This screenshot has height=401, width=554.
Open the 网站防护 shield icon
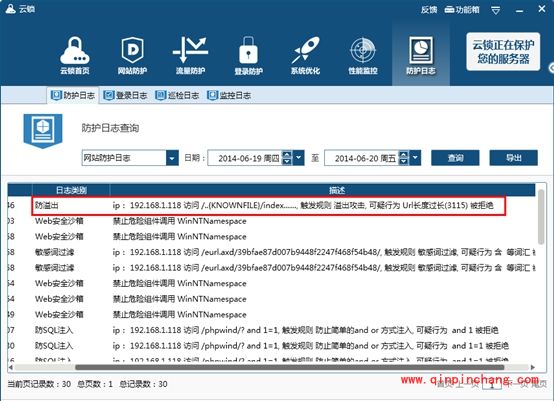point(132,55)
